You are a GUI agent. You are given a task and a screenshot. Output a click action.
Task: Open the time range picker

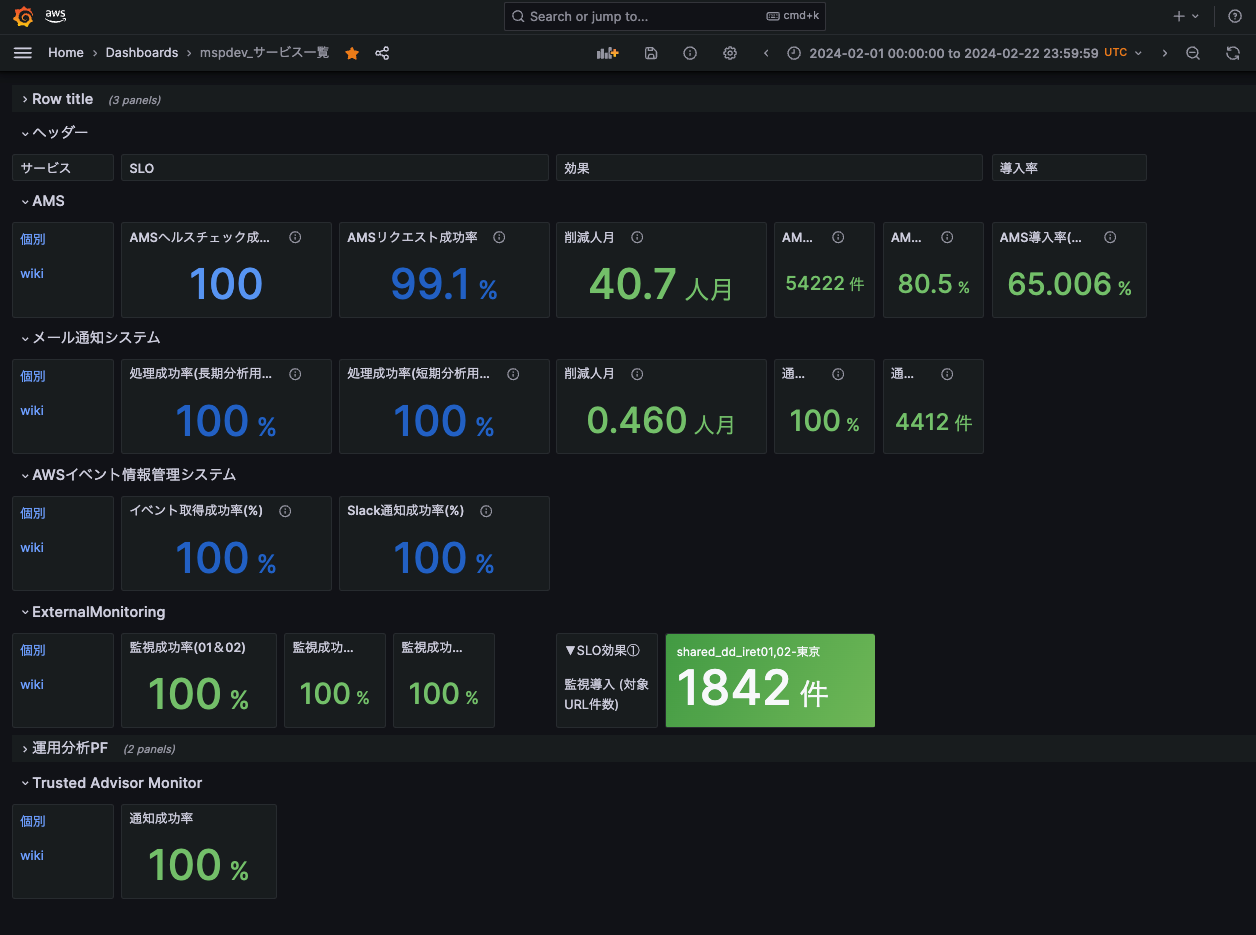953,53
